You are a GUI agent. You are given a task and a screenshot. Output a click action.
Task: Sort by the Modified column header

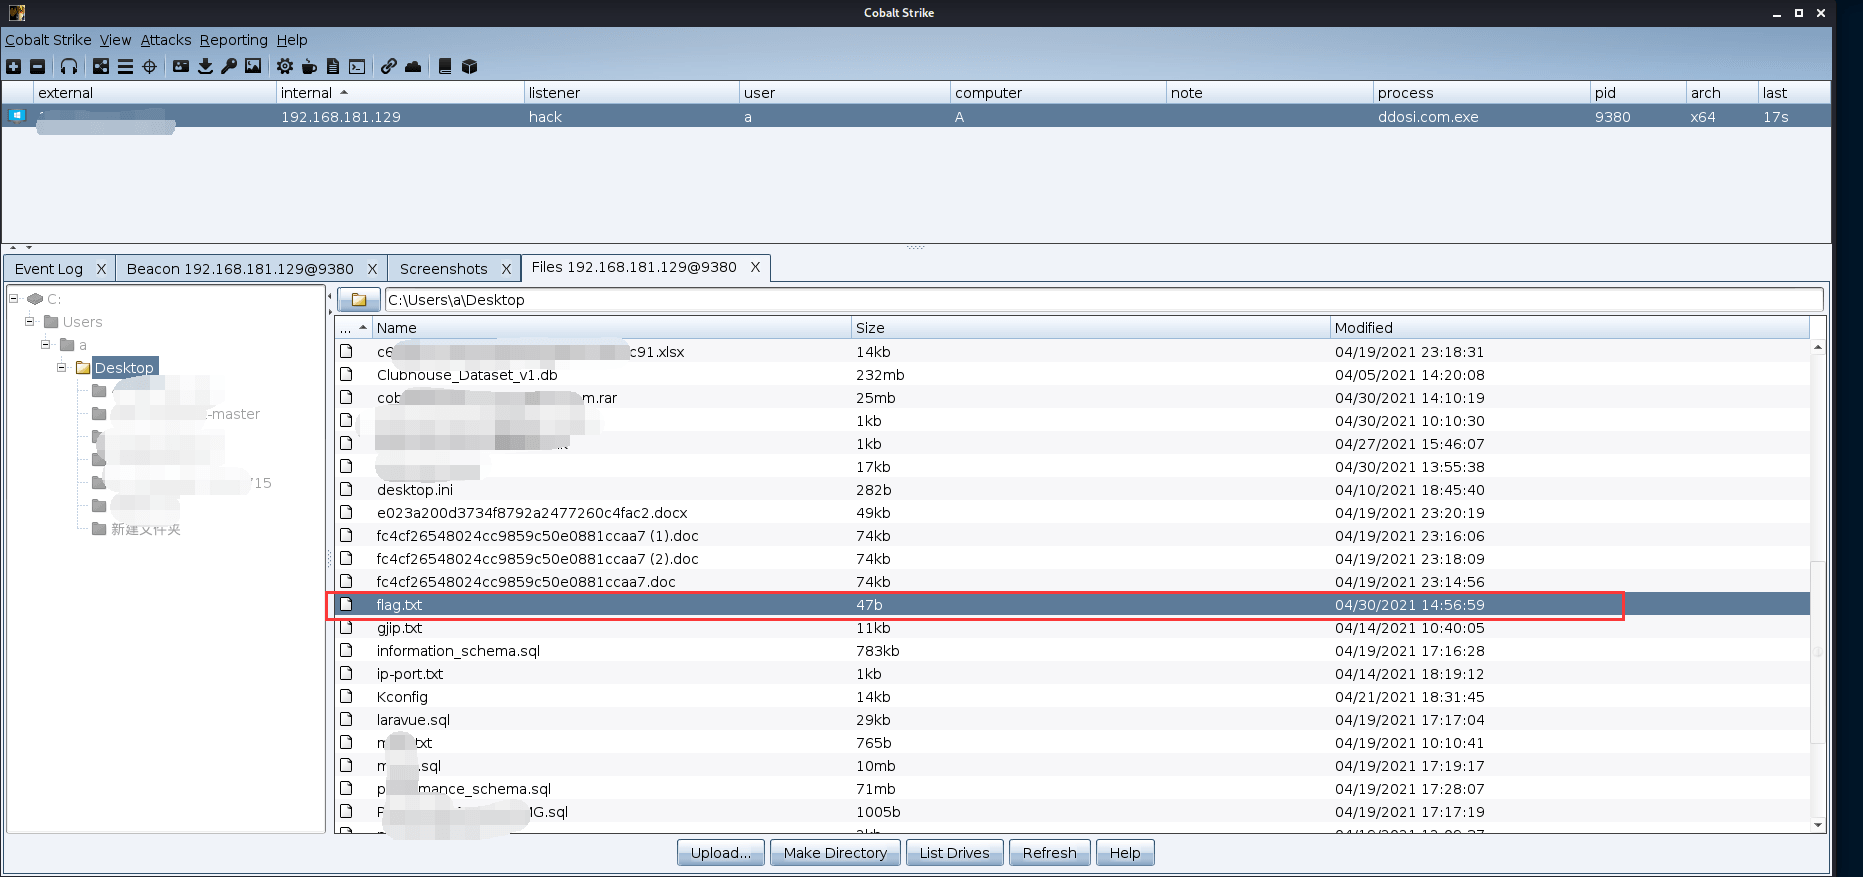(1570, 327)
